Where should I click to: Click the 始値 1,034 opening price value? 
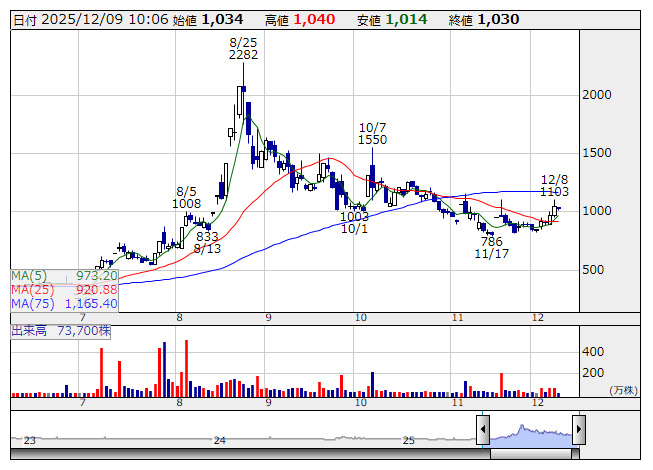221,19
